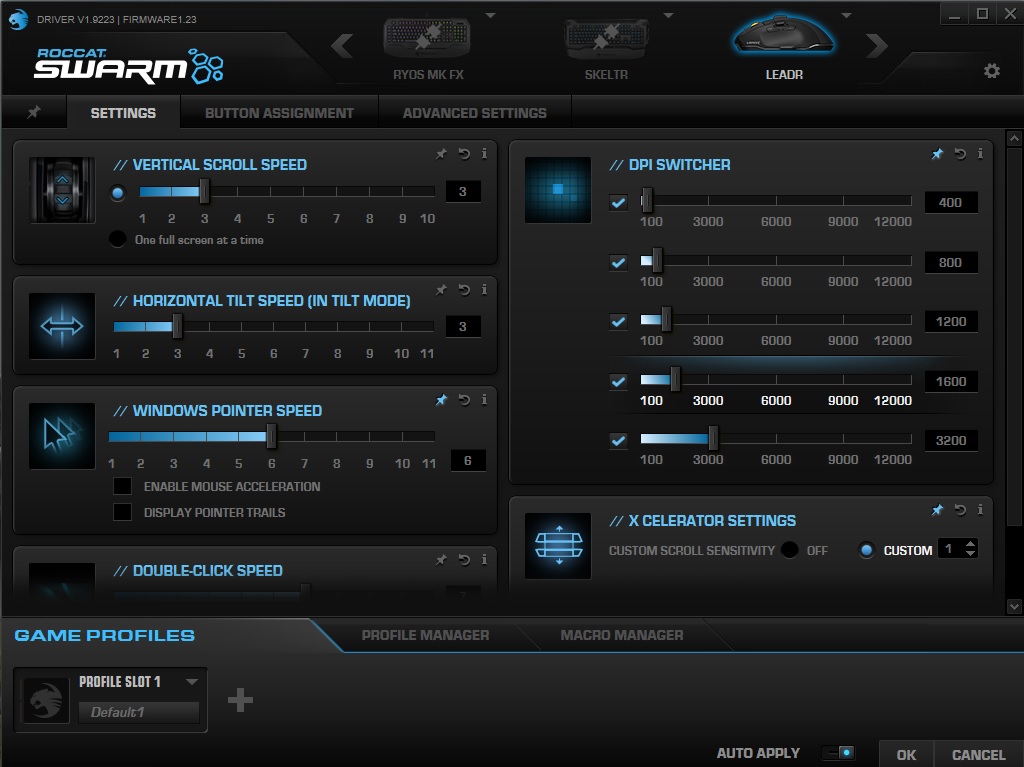
Task: Open the Macro Manager tab
Action: tap(622, 635)
